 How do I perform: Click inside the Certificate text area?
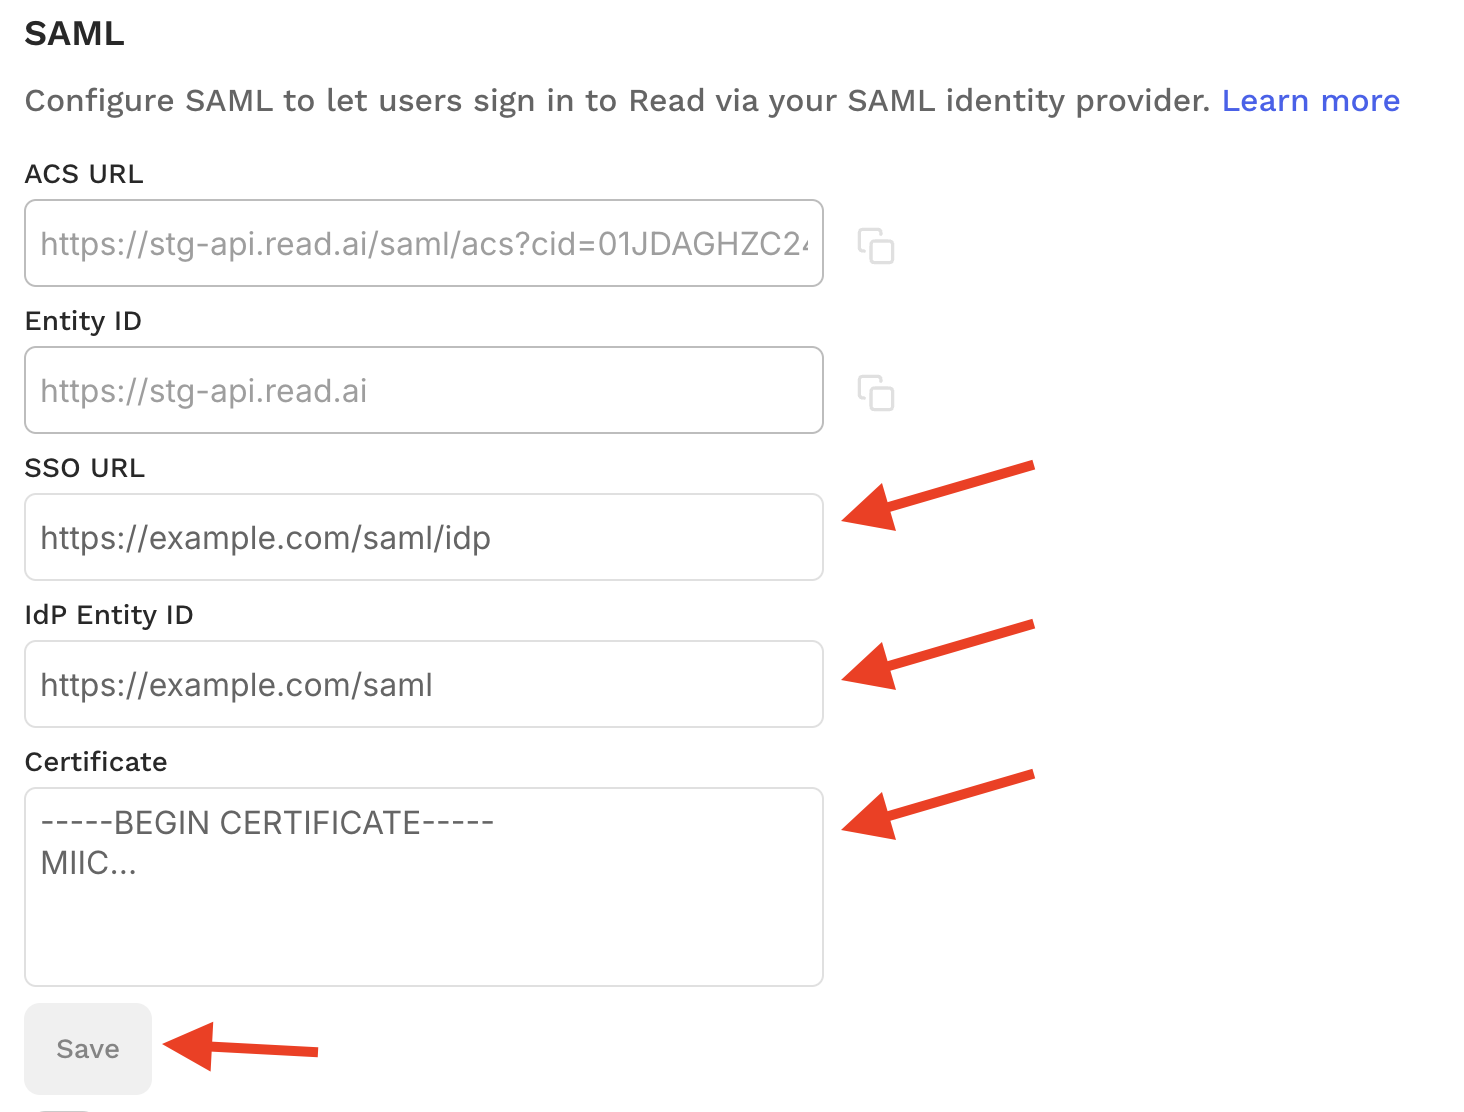[424, 887]
